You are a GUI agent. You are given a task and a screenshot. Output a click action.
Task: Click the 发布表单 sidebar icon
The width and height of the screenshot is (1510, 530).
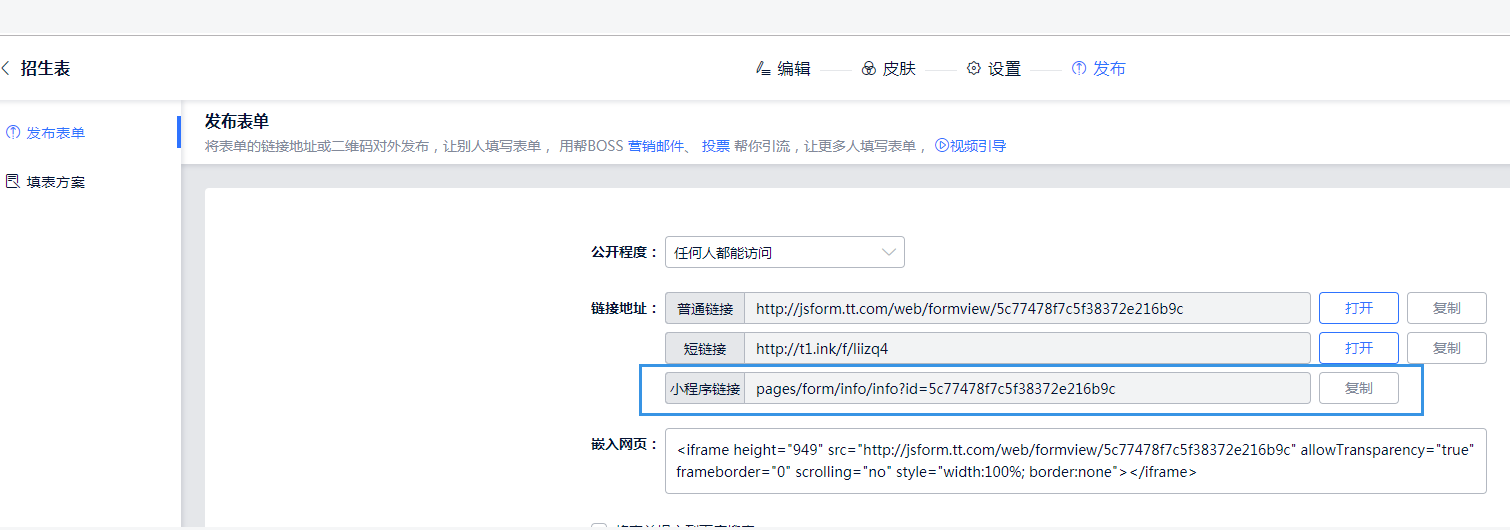click(13, 133)
